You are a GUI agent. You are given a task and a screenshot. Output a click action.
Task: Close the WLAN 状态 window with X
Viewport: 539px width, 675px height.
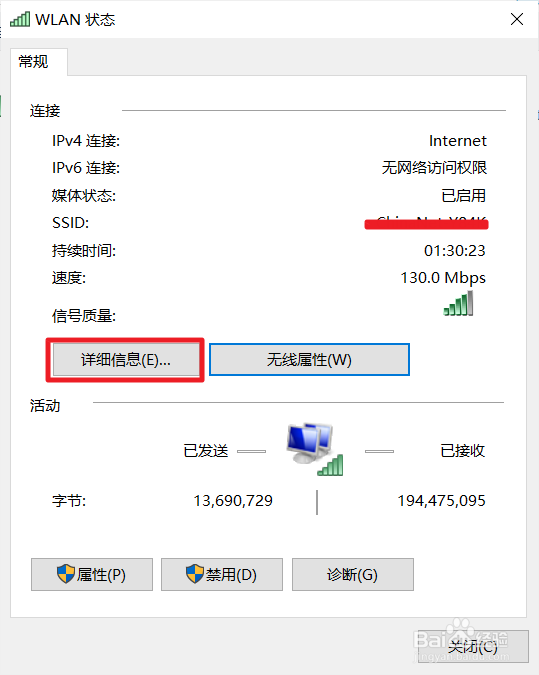517,19
